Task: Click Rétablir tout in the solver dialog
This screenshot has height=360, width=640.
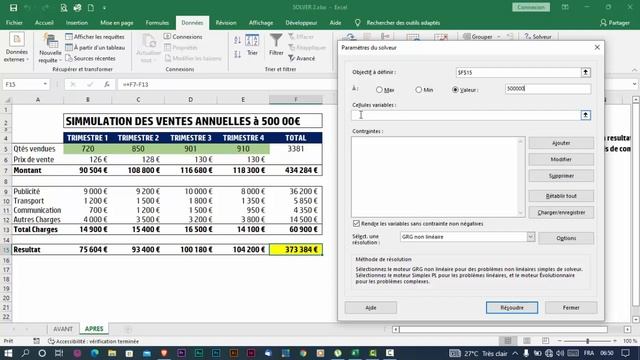Action: point(561,196)
